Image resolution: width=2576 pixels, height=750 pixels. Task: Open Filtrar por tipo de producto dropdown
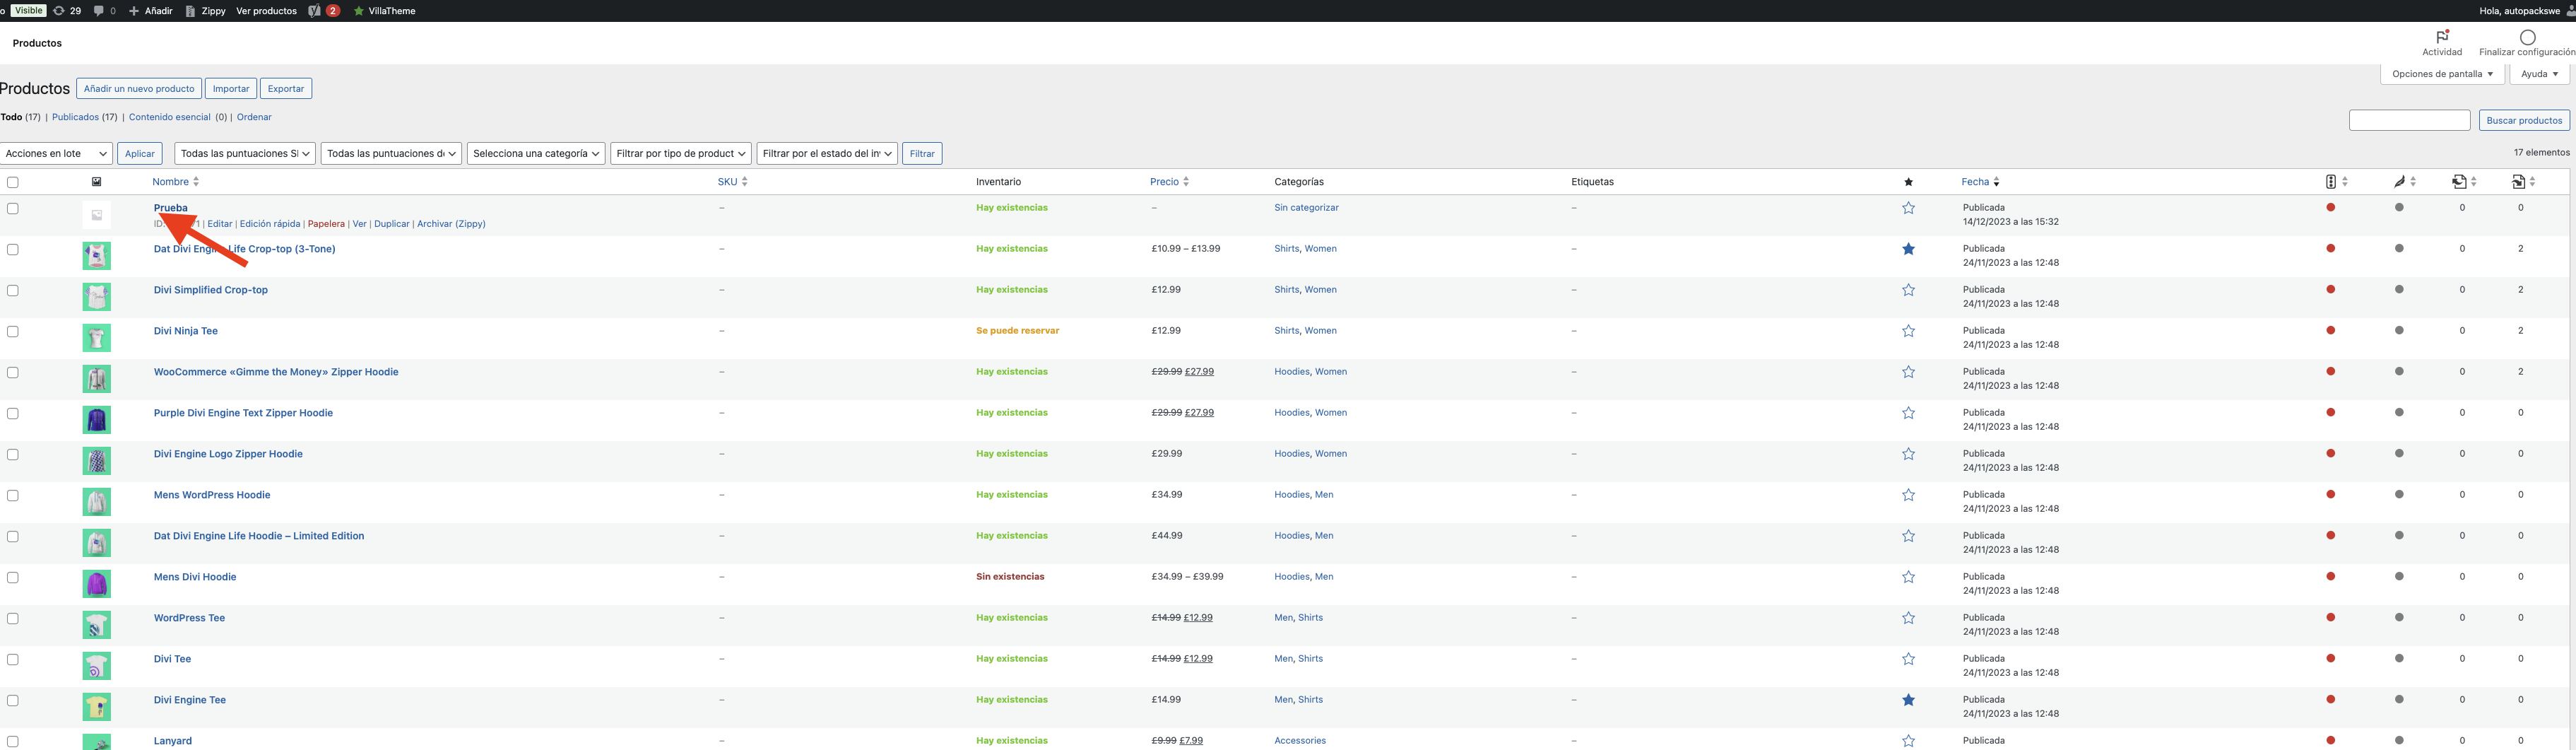[x=681, y=153]
